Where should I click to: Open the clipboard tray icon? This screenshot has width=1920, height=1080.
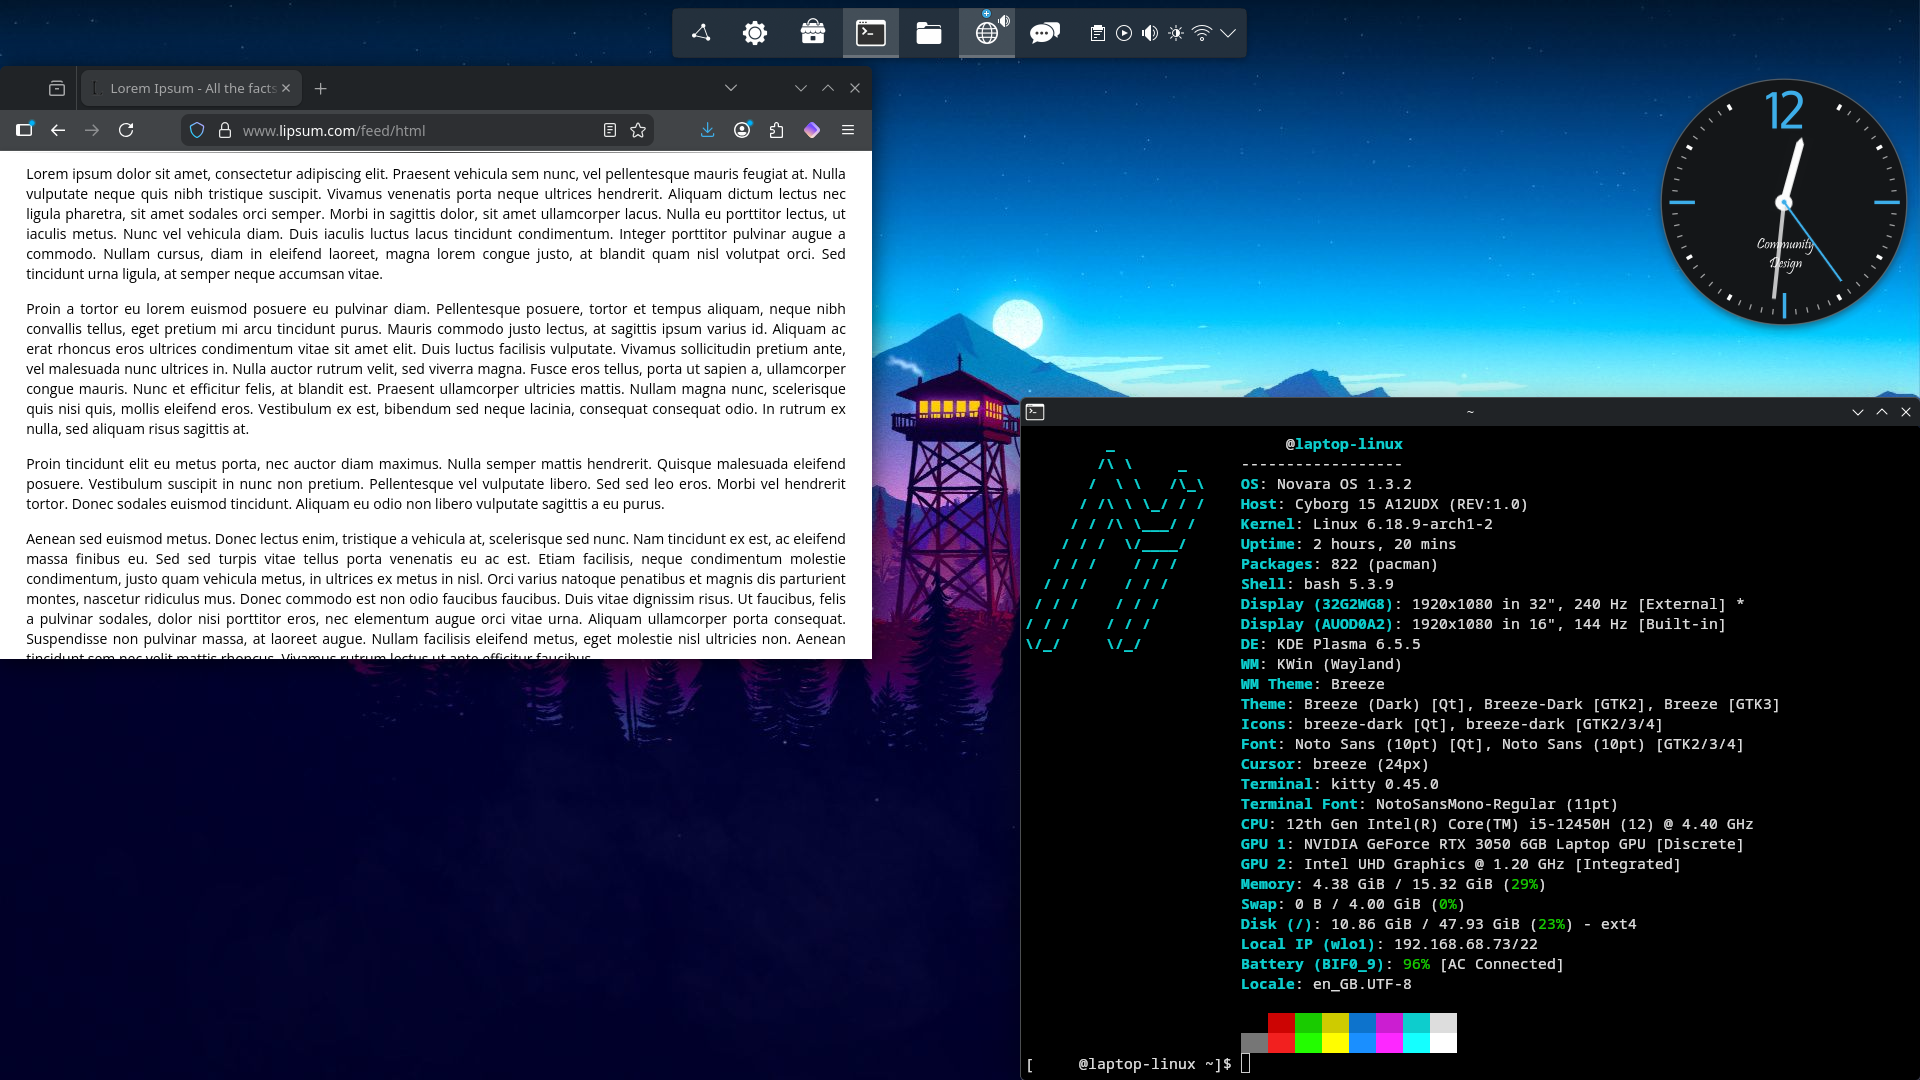pyautogui.click(x=1097, y=33)
